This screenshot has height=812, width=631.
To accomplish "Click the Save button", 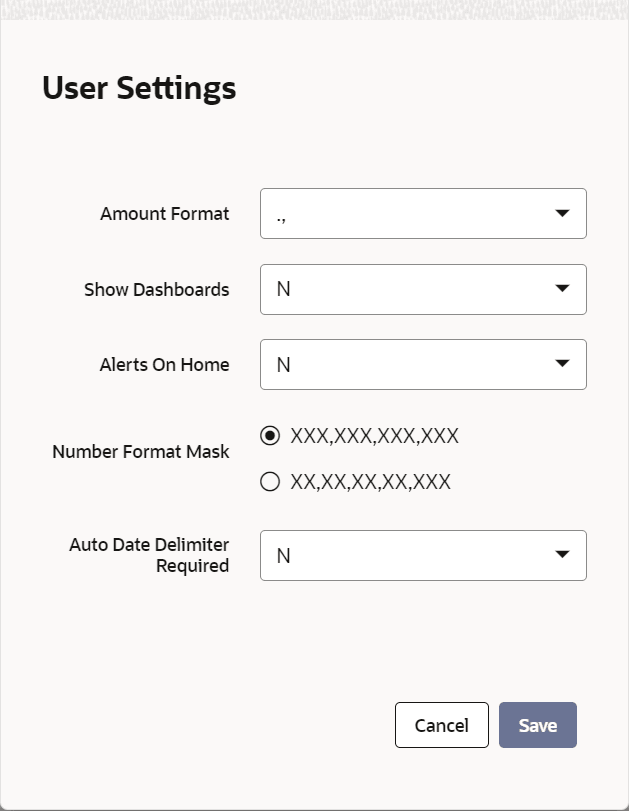I will [x=538, y=725].
